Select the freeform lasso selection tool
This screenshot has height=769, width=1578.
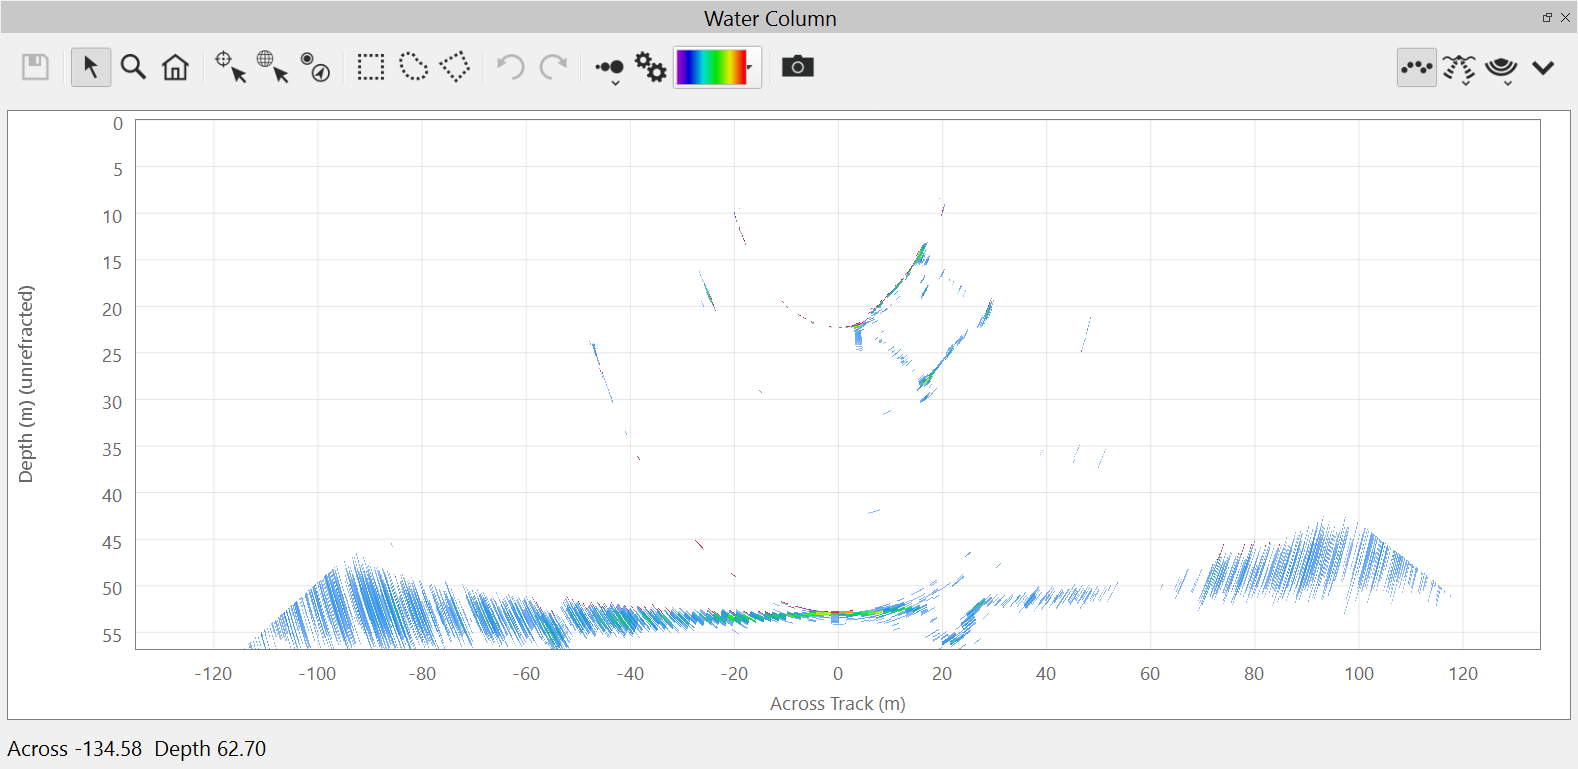413,67
